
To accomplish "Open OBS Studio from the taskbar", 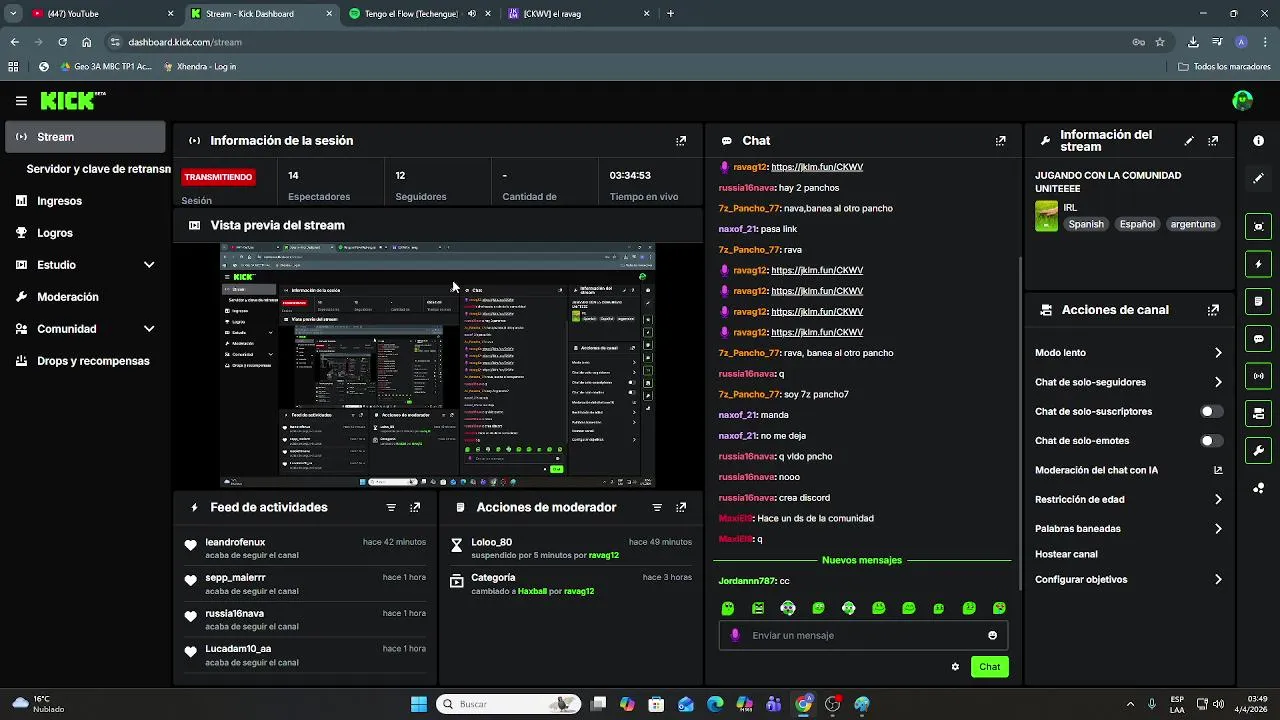I will (x=832, y=704).
